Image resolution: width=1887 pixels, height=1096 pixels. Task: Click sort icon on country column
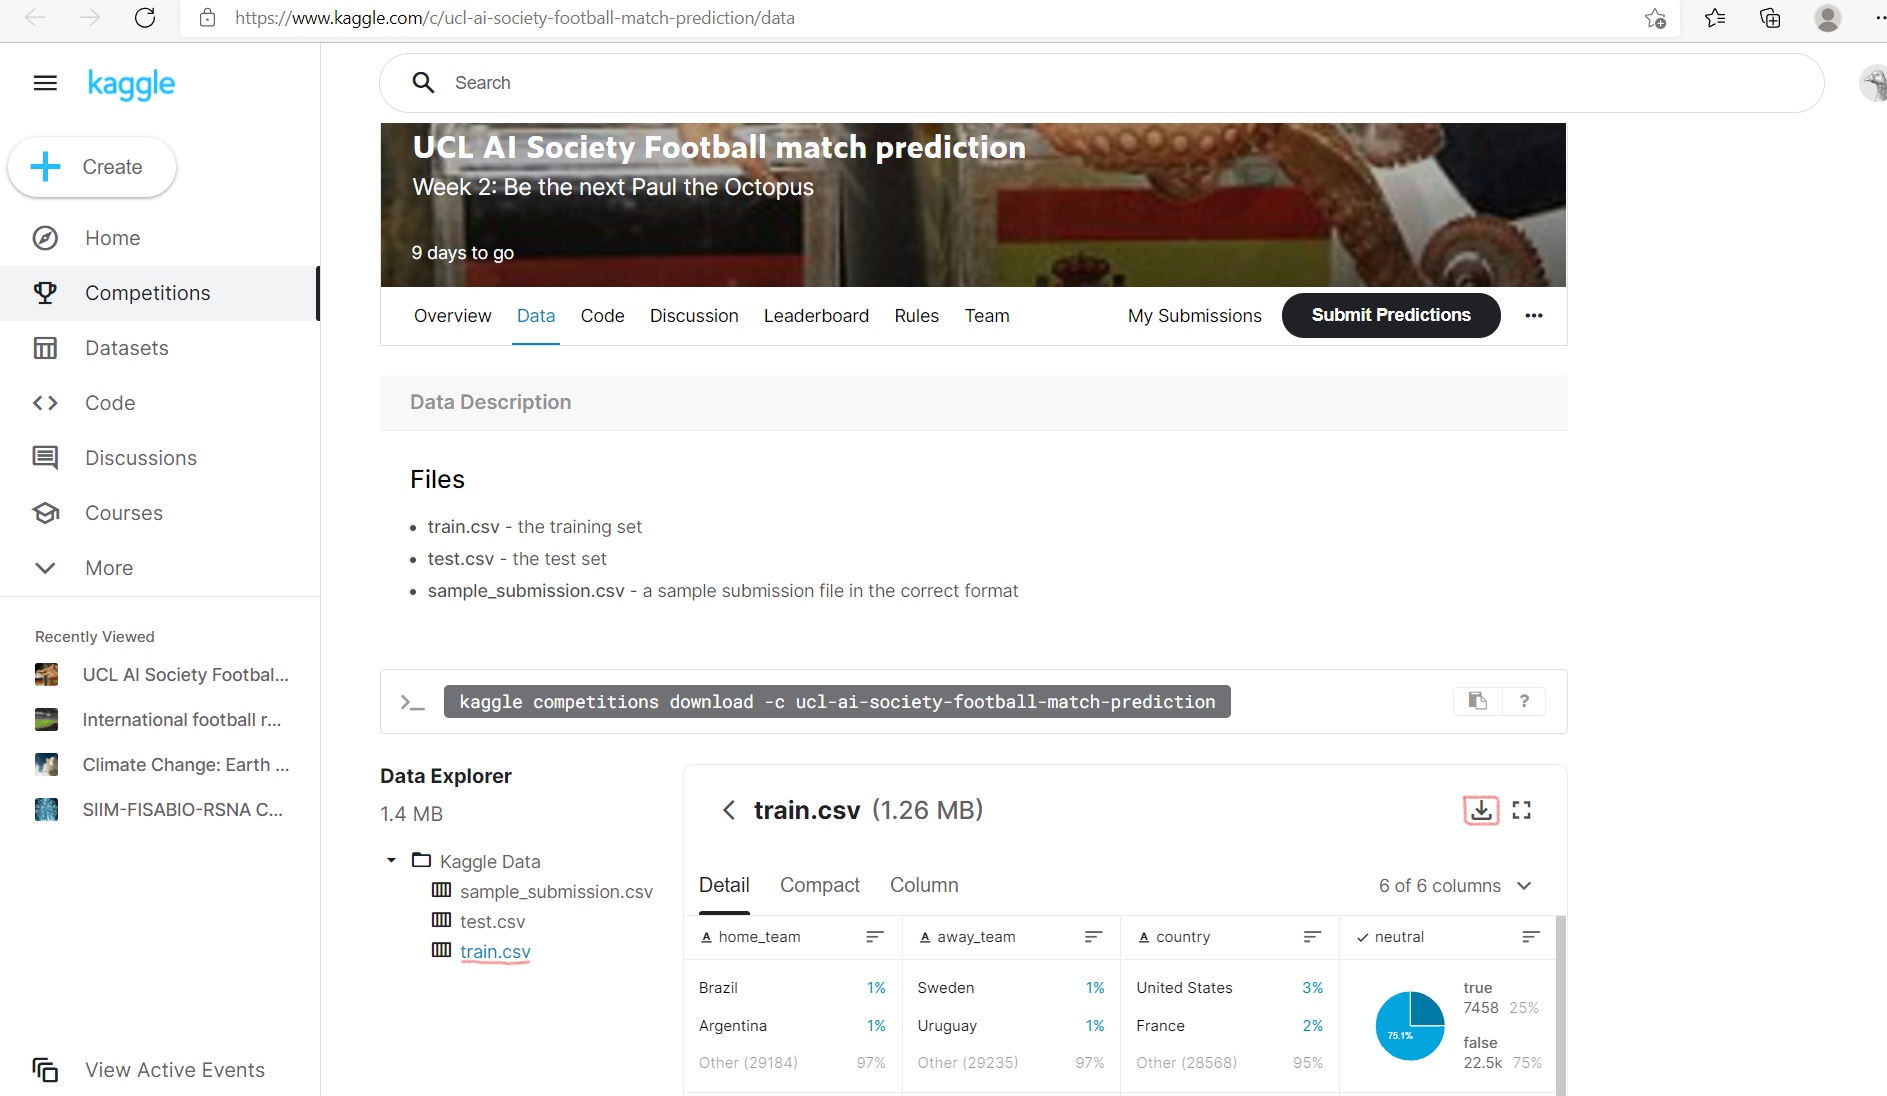tap(1313, 937)
